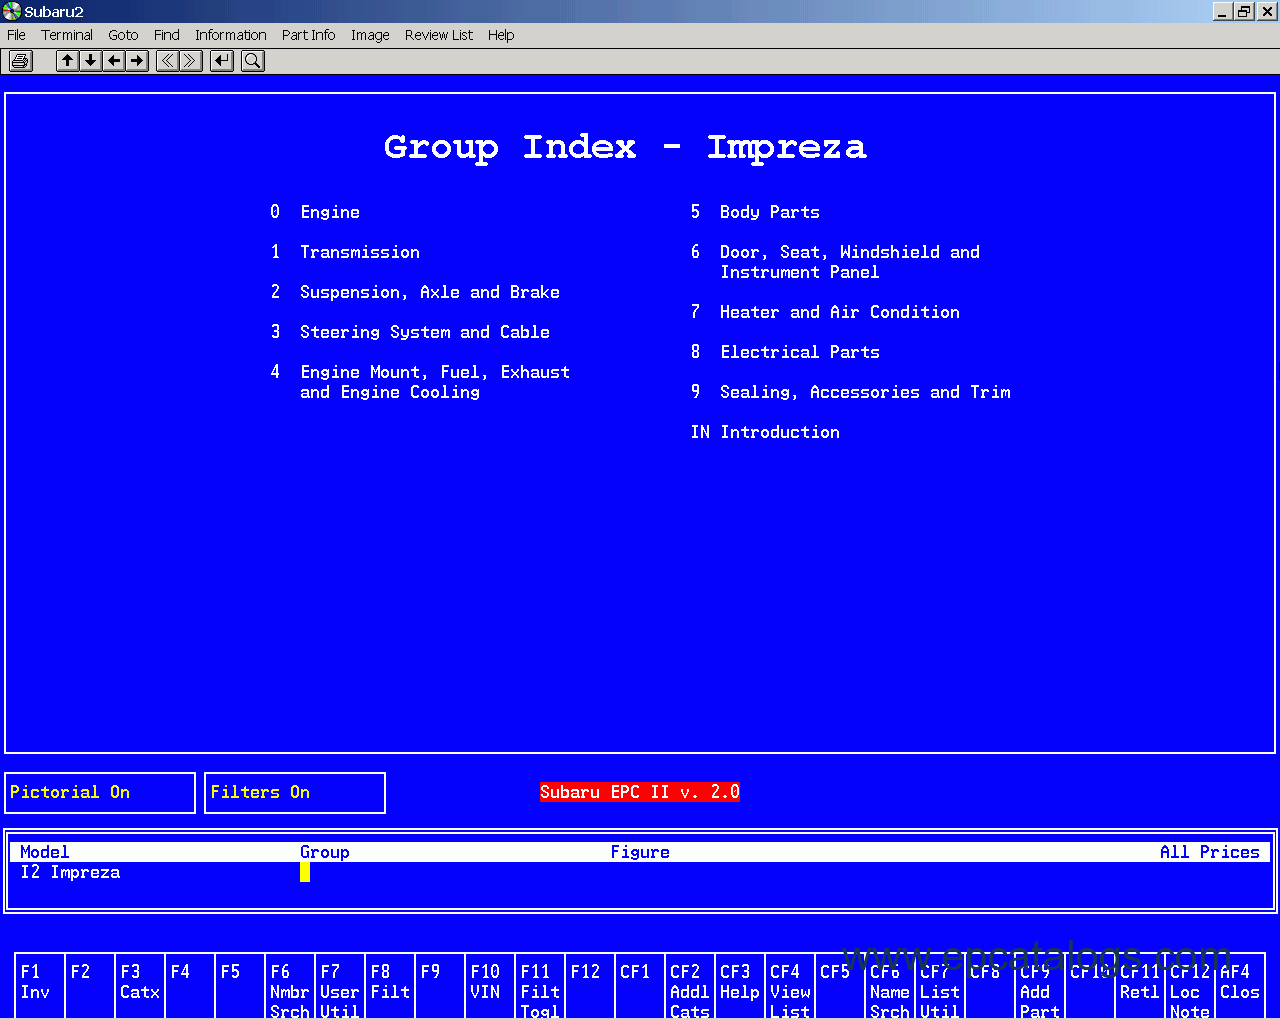Viewport: 1280px width, 1019px height.
Task: Click the Enter return-arrow toolbar icon
Action: pos(222,61)
